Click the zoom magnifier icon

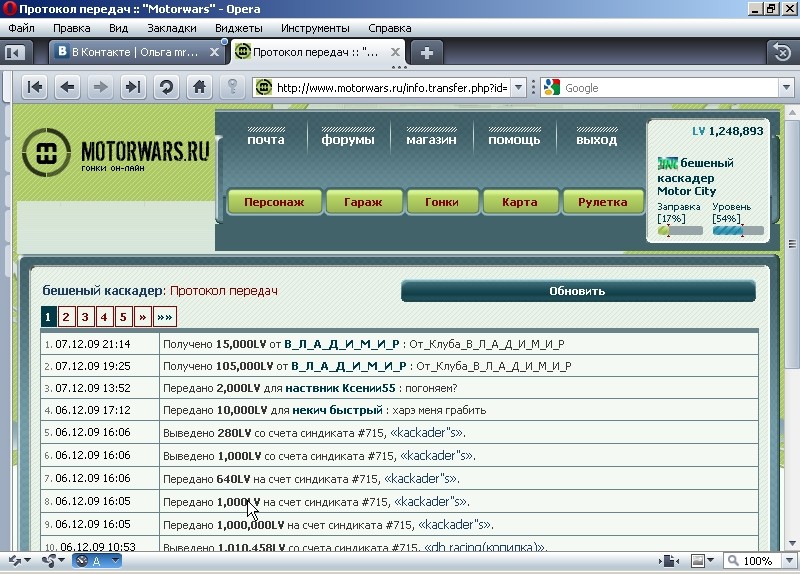[x=733, y=561]
